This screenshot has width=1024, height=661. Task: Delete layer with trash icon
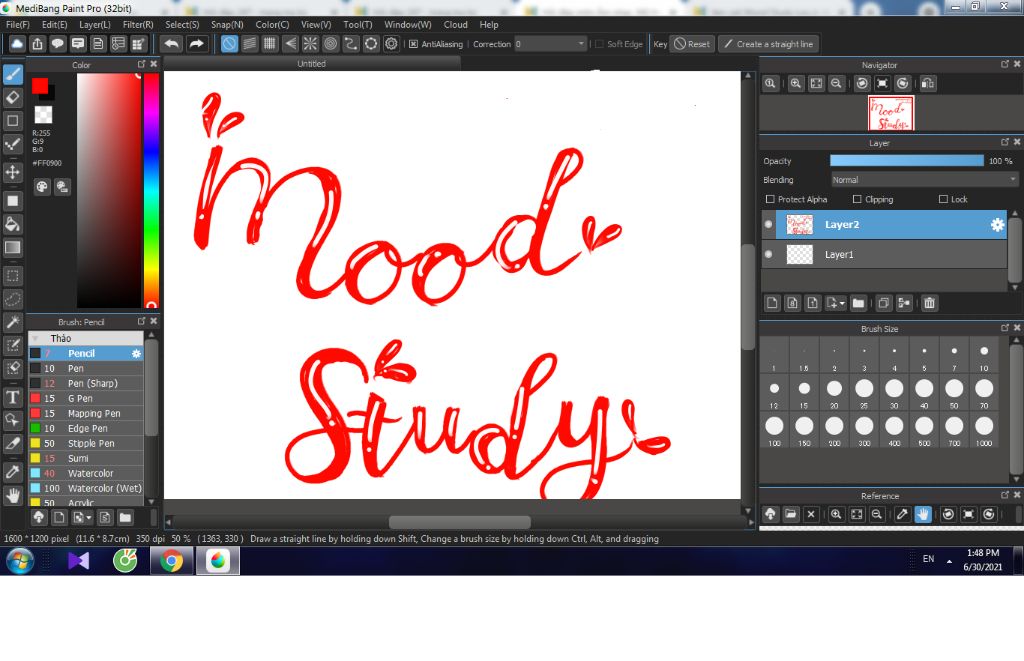929,303
